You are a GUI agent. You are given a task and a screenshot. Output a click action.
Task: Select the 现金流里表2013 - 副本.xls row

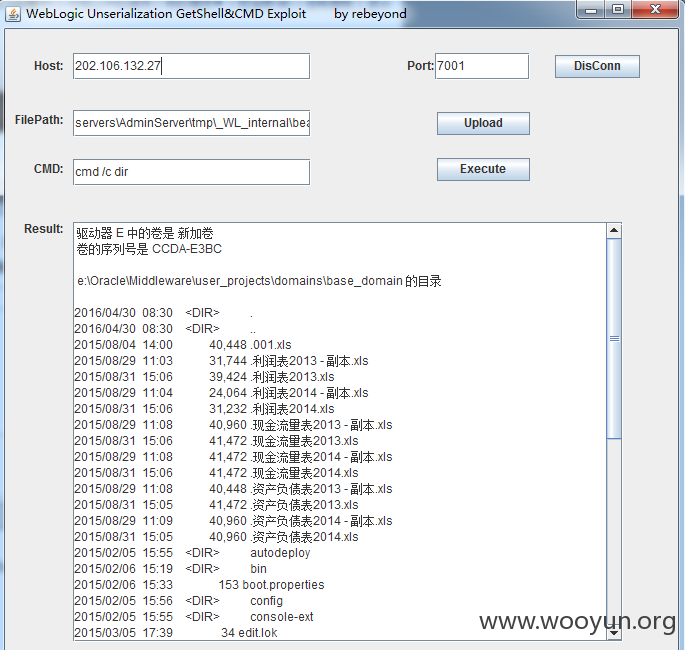[233, 425]
